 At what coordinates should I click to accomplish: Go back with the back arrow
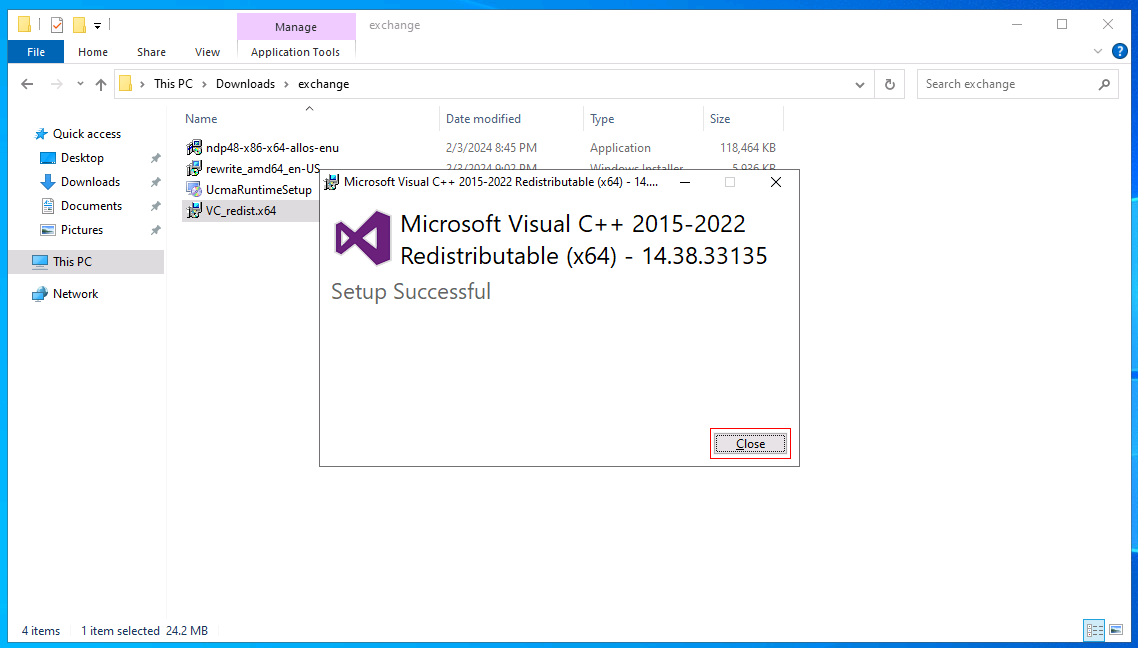pyautogui.click(x=27, y=84)
